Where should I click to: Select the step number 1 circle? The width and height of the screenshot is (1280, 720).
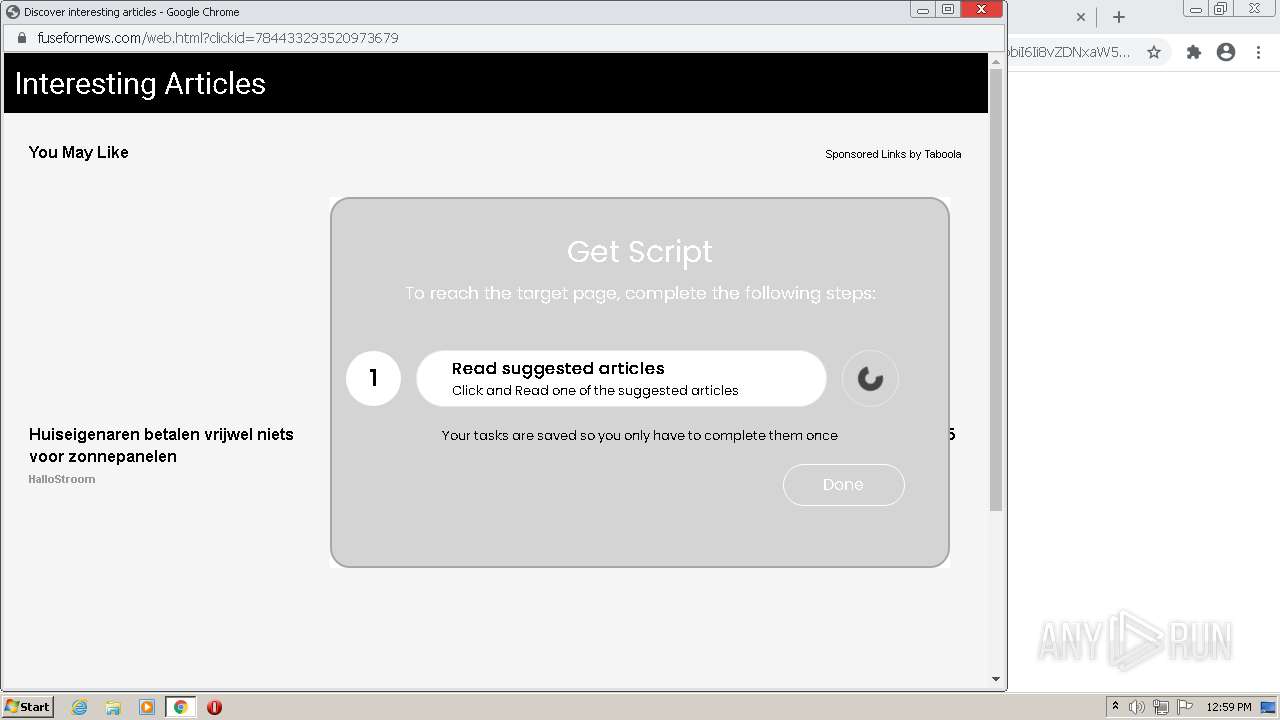point(373,378)
